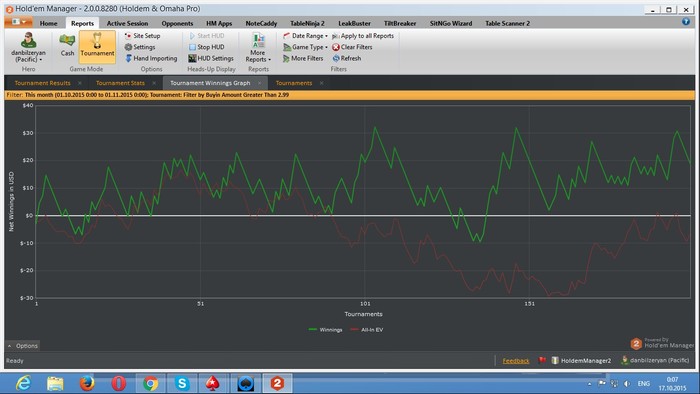This screenshot has width=700, height=394.
Task: Toggle All-In EV line in legend
Action: point(367,330)
